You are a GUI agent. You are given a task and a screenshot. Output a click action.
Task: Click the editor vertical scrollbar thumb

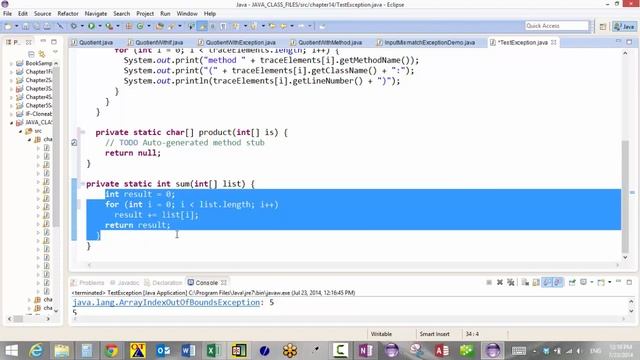625,196
